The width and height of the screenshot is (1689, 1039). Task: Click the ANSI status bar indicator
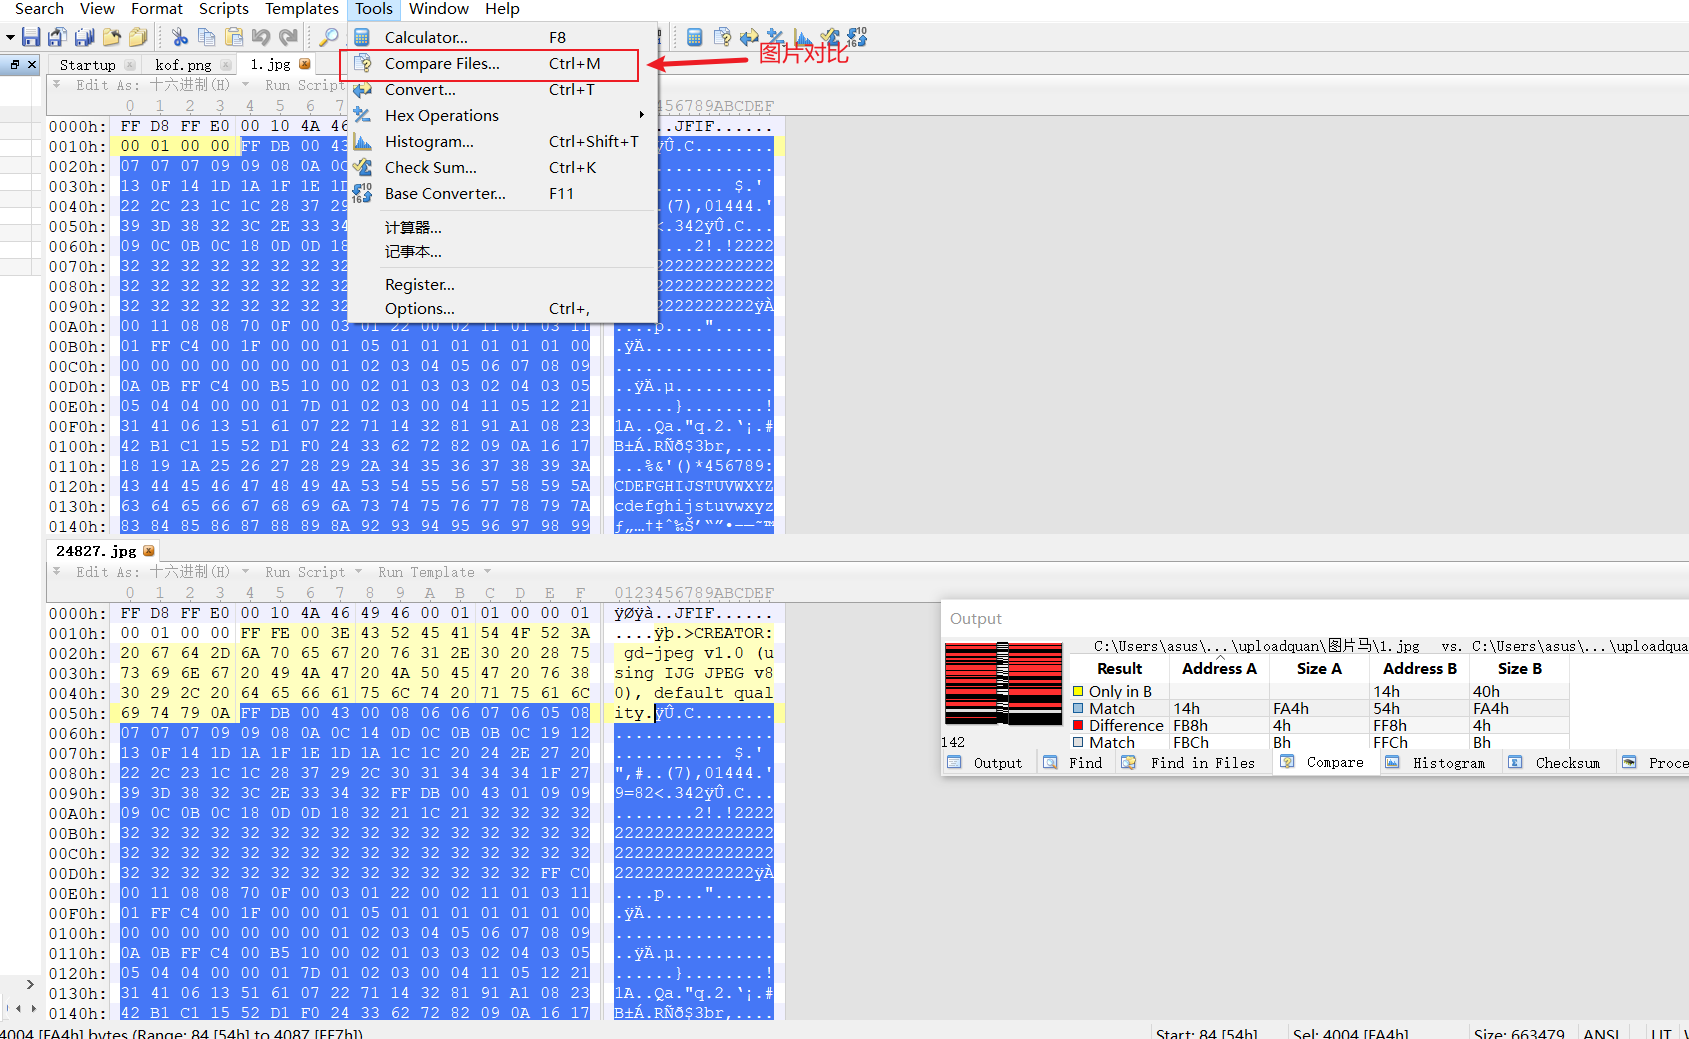click(1602, 1033)
